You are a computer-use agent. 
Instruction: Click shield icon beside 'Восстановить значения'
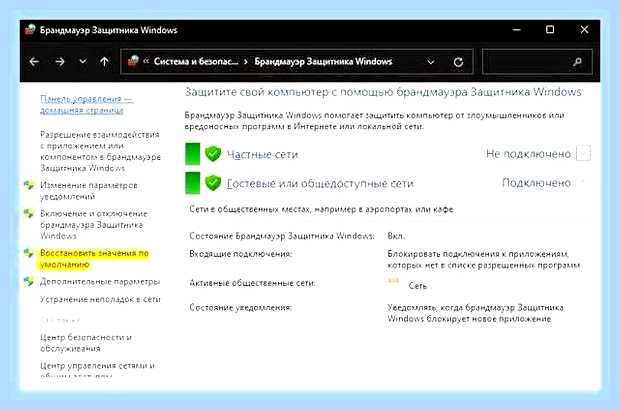coord(29,253)
